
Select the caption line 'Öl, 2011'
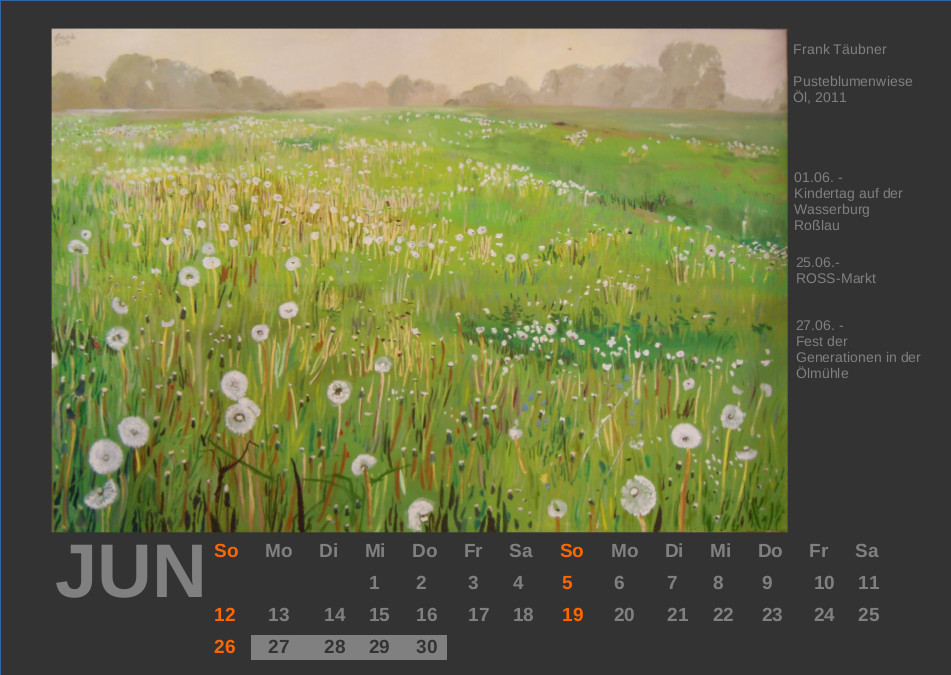click(819, 97)
